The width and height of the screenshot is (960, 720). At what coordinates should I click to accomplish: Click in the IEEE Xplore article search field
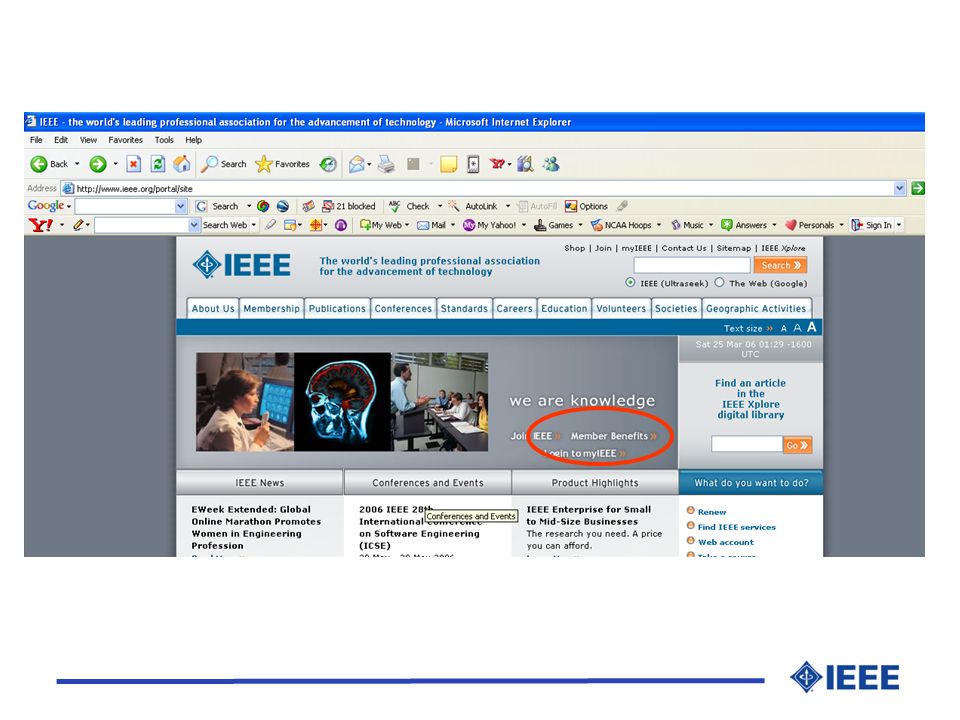coord(746,444)
